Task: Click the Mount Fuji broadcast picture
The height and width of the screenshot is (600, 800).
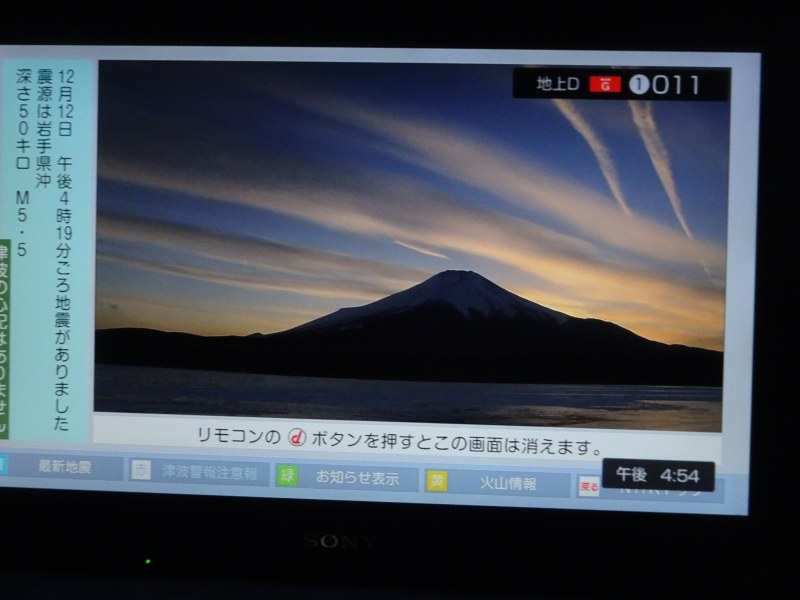Action: pos(411,245)
